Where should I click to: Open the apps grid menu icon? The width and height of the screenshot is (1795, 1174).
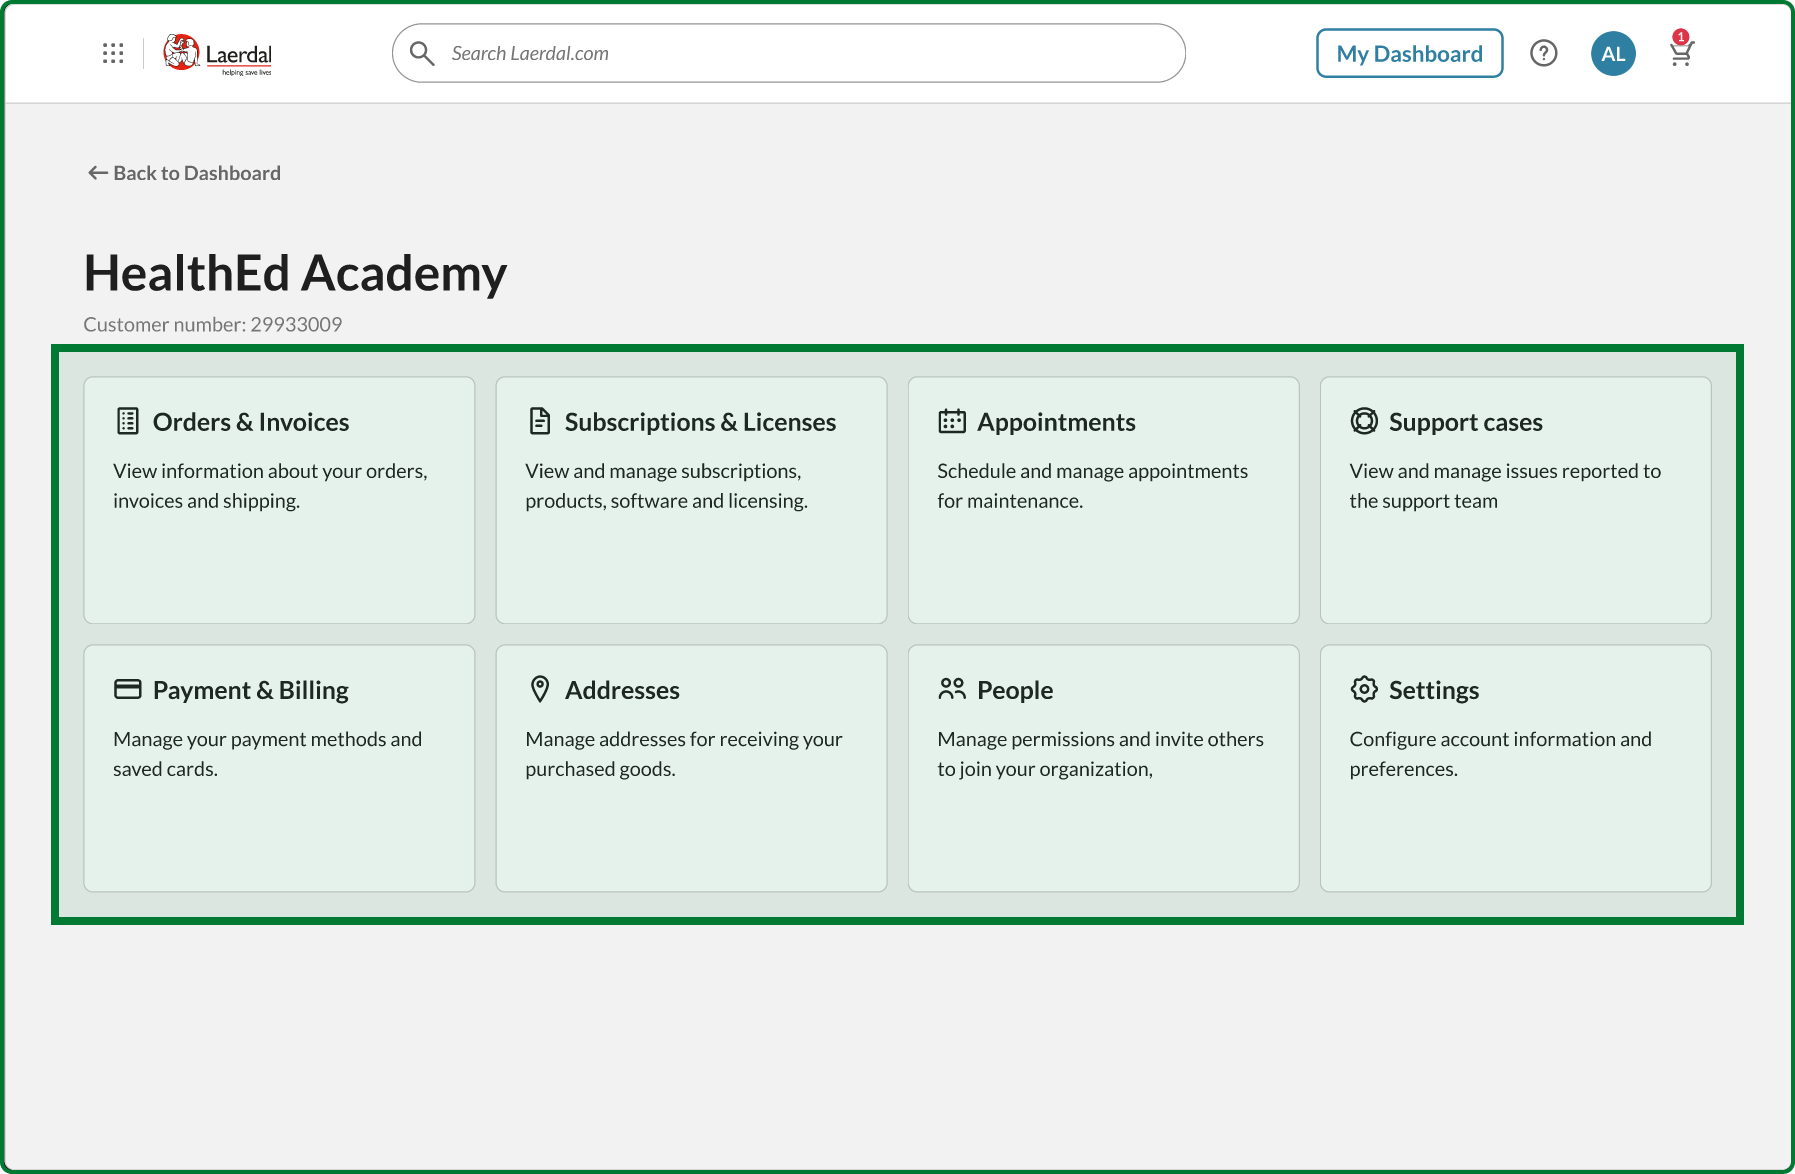pos(113,53)
